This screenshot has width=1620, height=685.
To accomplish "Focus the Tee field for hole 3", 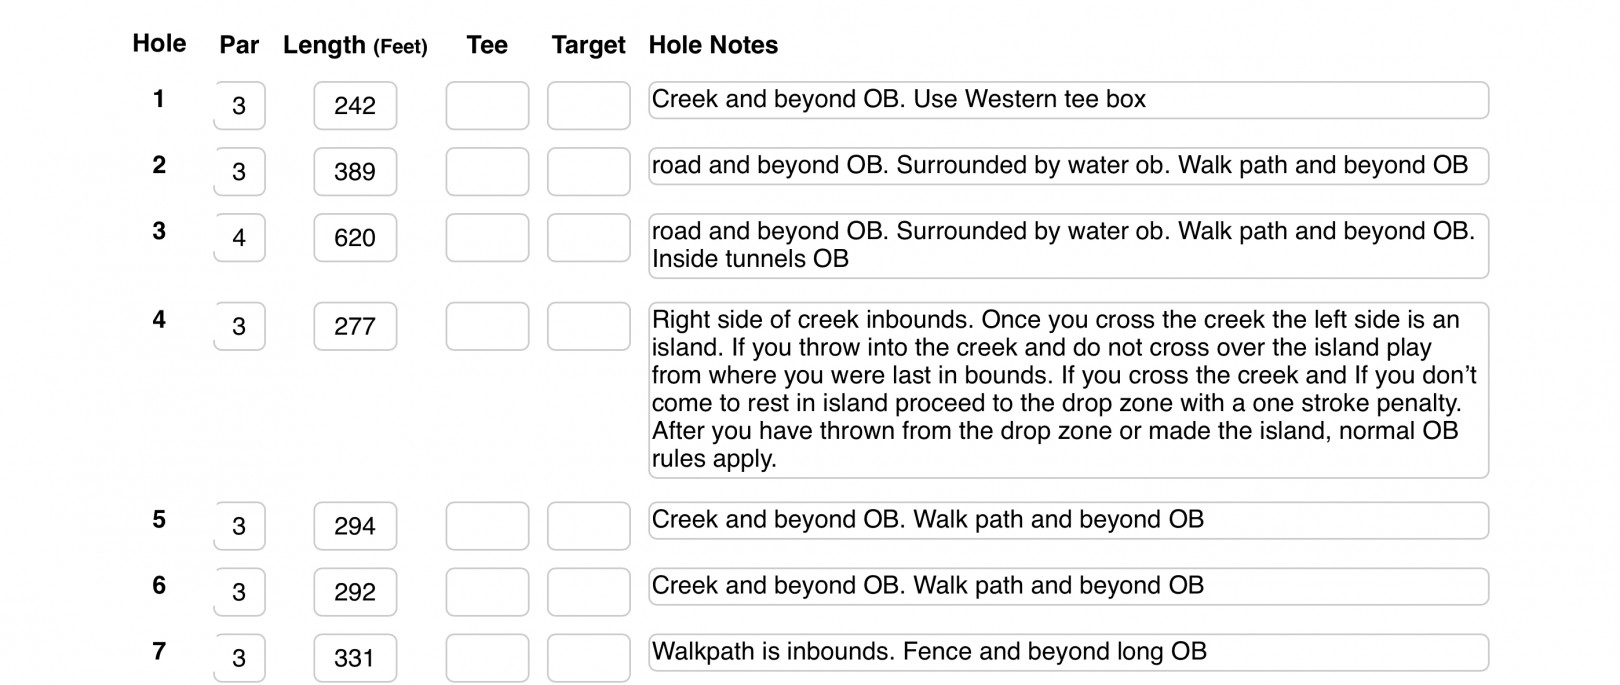I will point(487,237).
